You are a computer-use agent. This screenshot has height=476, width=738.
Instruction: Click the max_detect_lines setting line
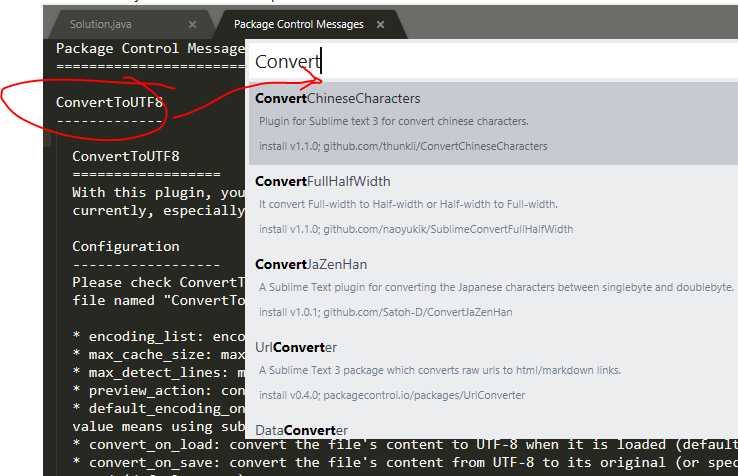point(159,372)
